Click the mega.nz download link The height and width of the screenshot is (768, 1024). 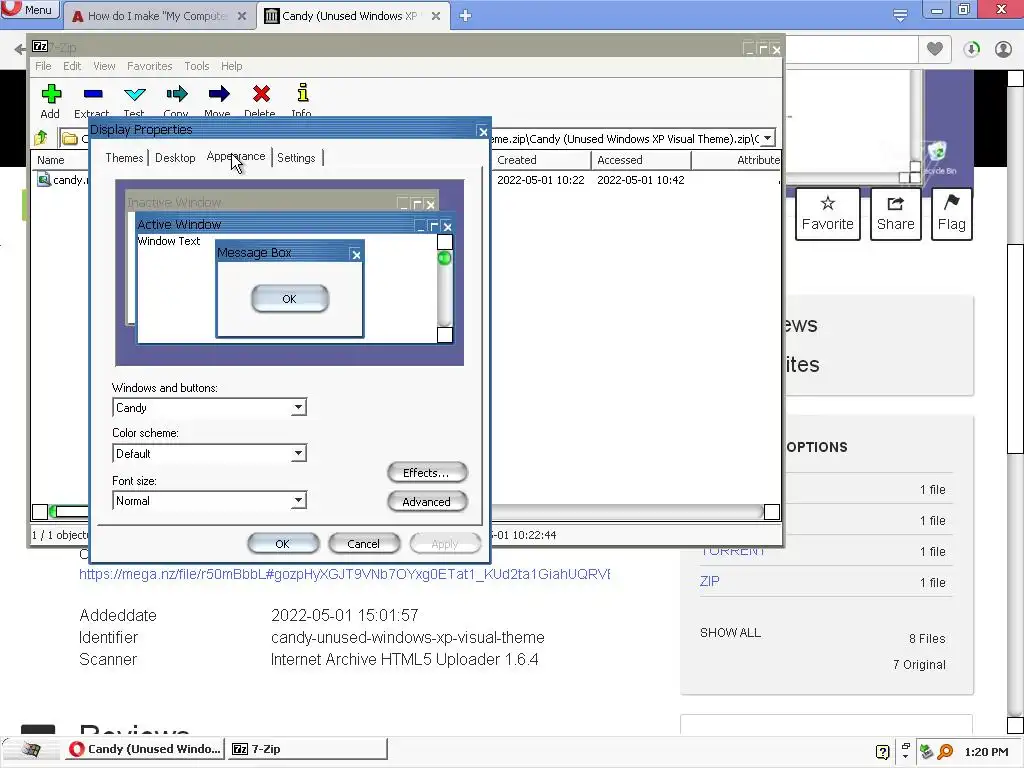345,574
